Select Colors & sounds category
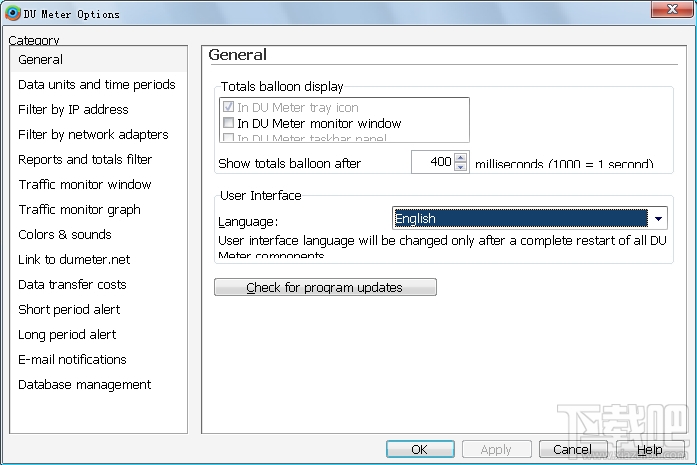 point(64,235)
